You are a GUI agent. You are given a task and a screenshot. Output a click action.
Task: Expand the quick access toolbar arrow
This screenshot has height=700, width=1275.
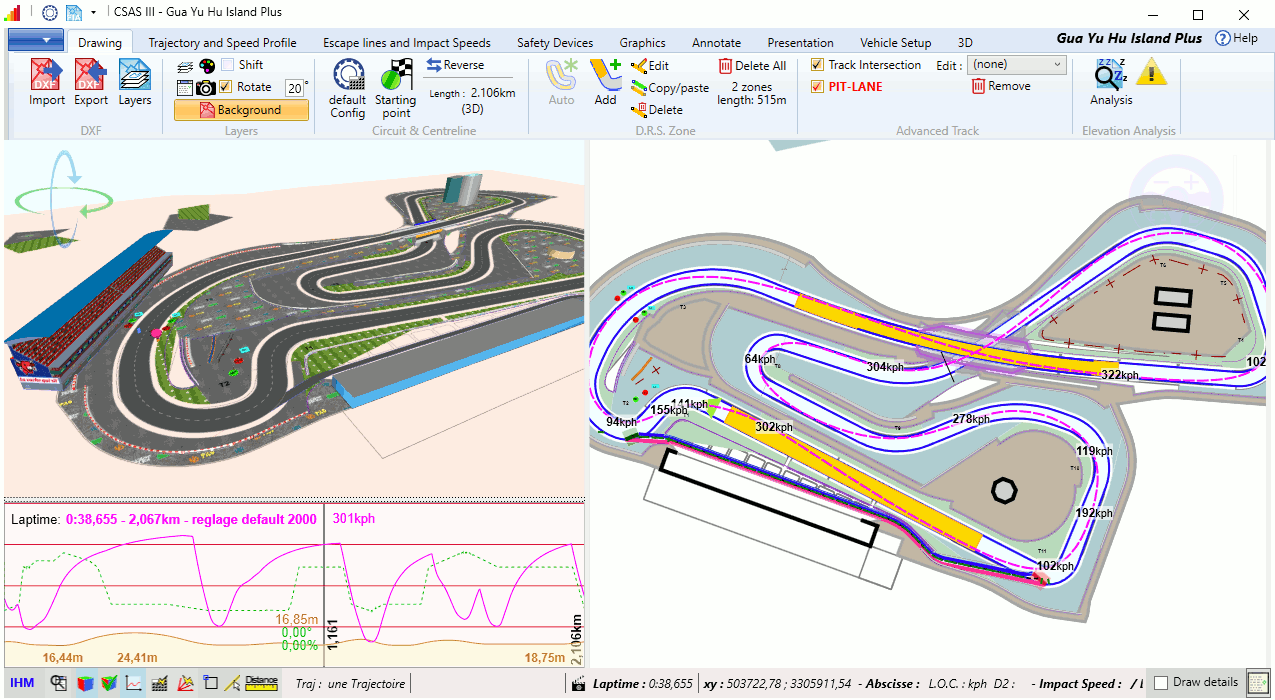point(93,13)
